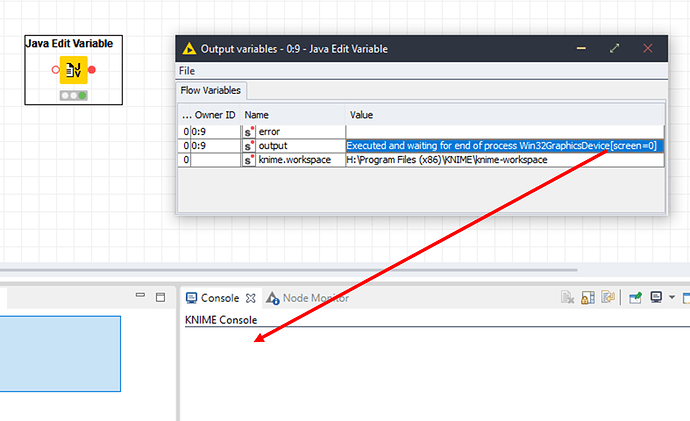Image resolution: width=690 pixels, height=421 pixels.
Task: Click the Java Edit Variable output port
Action: 92,70
